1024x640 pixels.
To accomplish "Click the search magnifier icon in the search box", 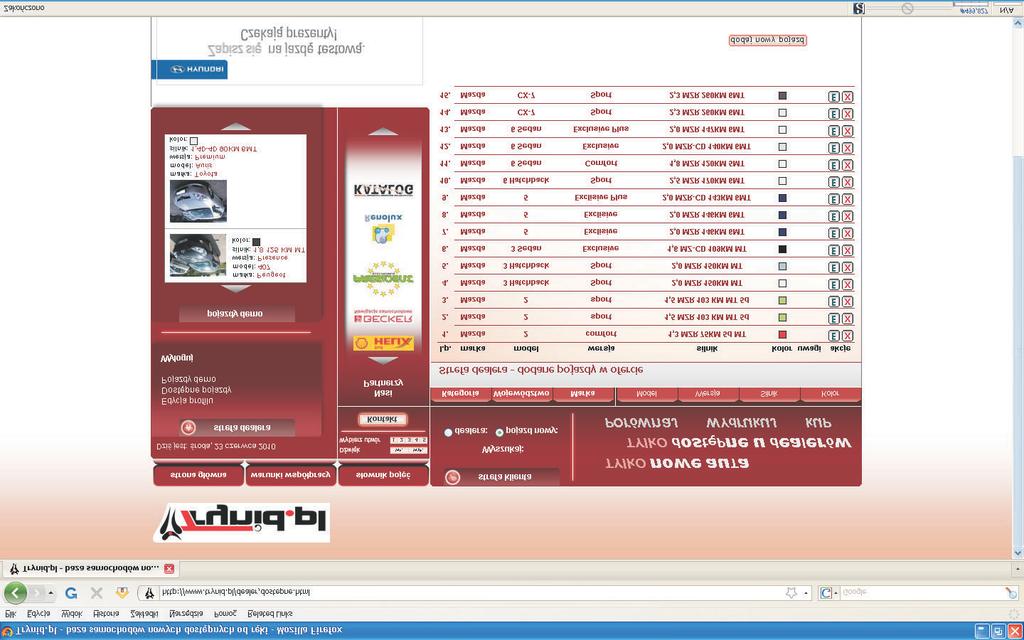I will [x=1011, y=593].
